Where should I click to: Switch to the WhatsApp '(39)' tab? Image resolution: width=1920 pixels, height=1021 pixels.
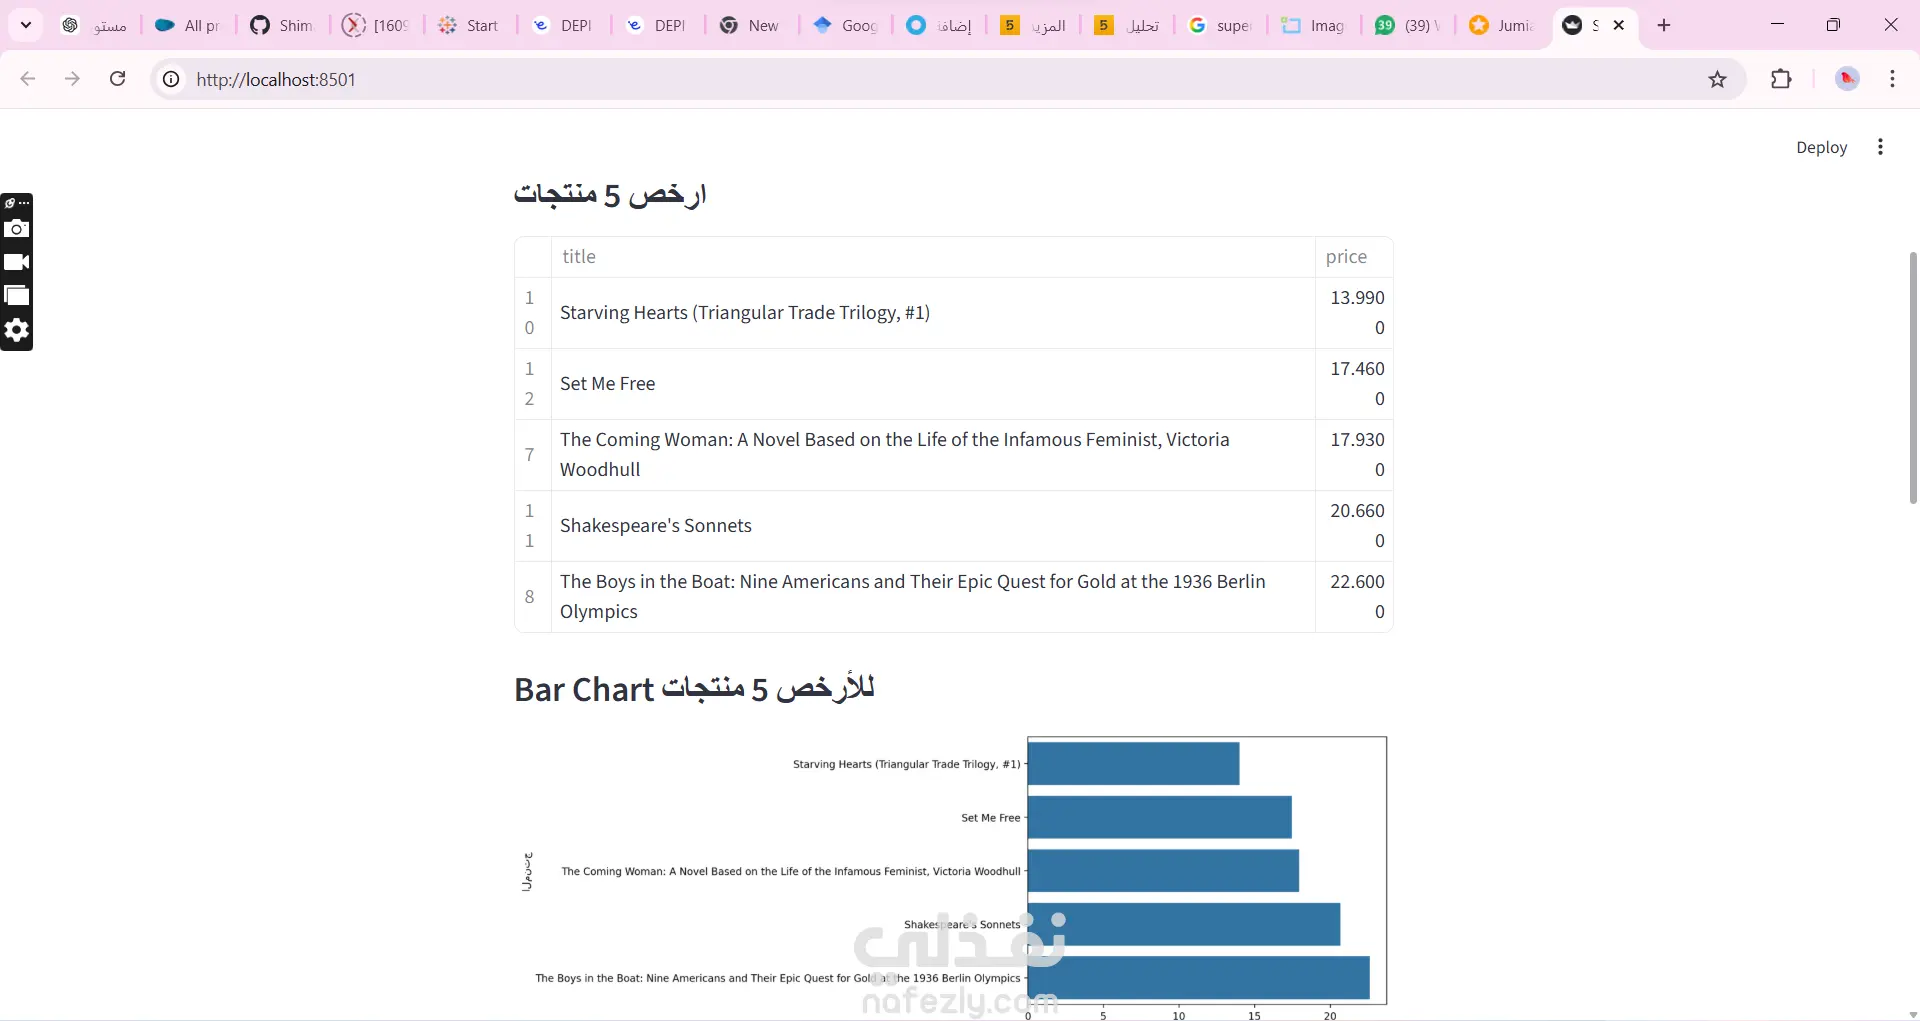pyautogui.click(x=1408, y=26)
